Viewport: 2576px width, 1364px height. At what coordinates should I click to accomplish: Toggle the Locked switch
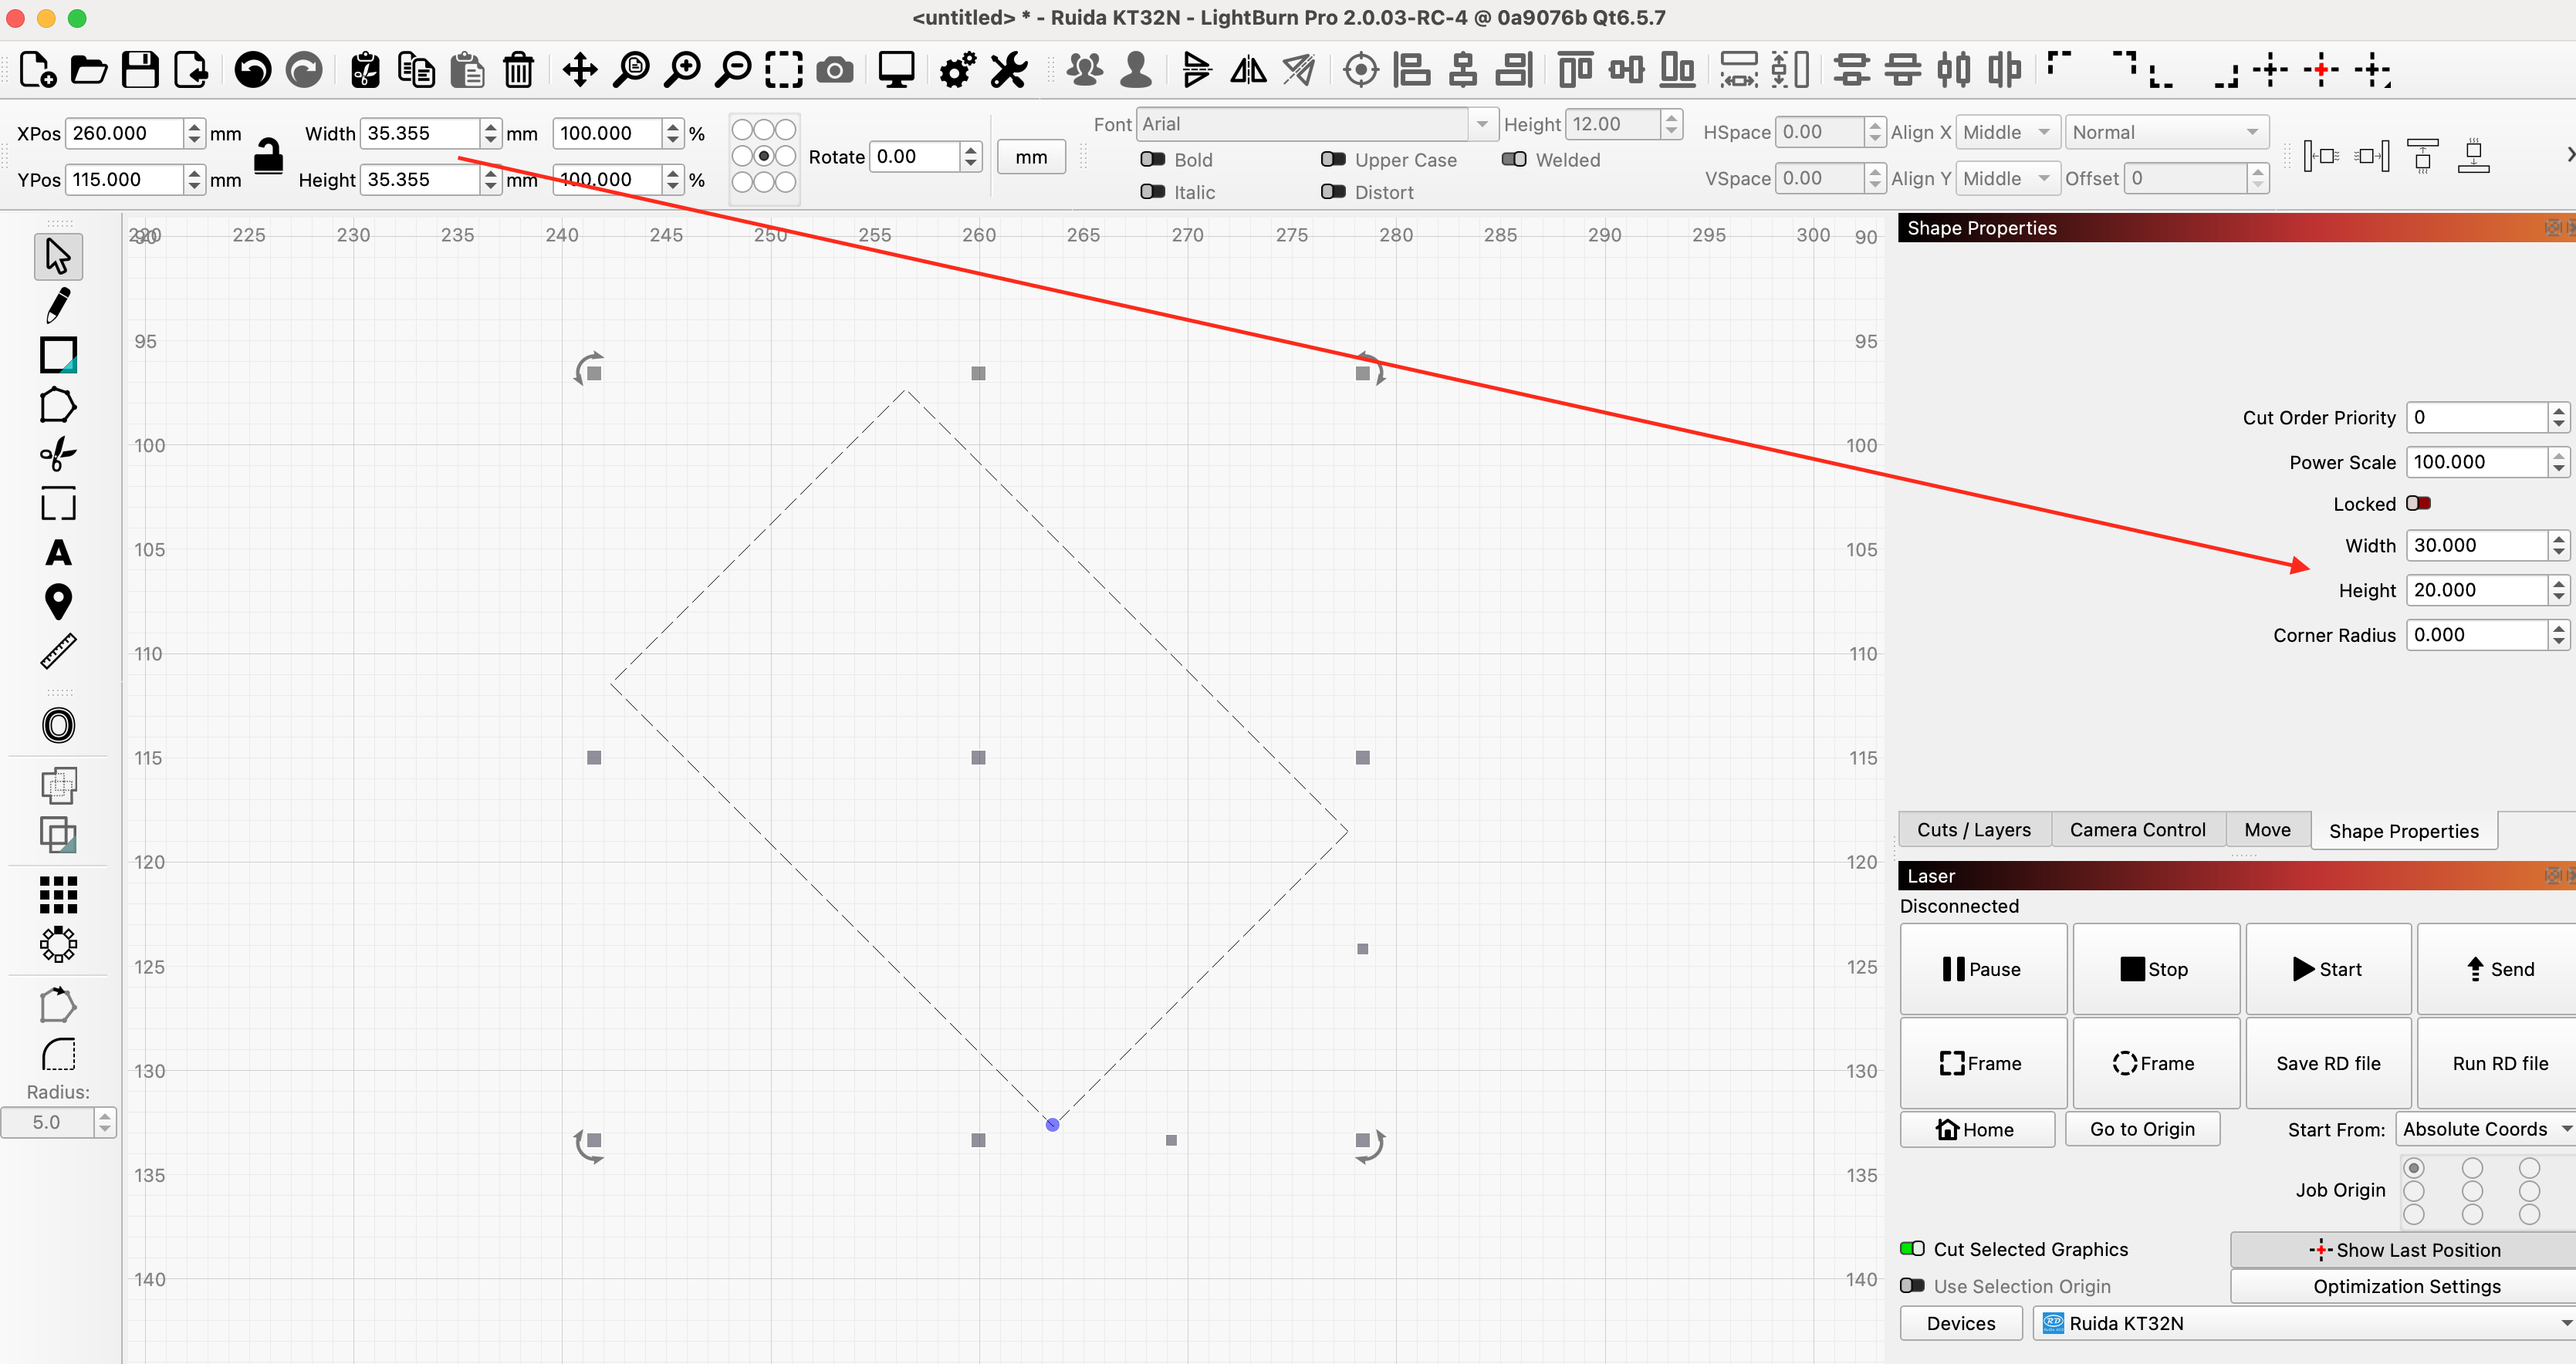[x=2418, y=503]
